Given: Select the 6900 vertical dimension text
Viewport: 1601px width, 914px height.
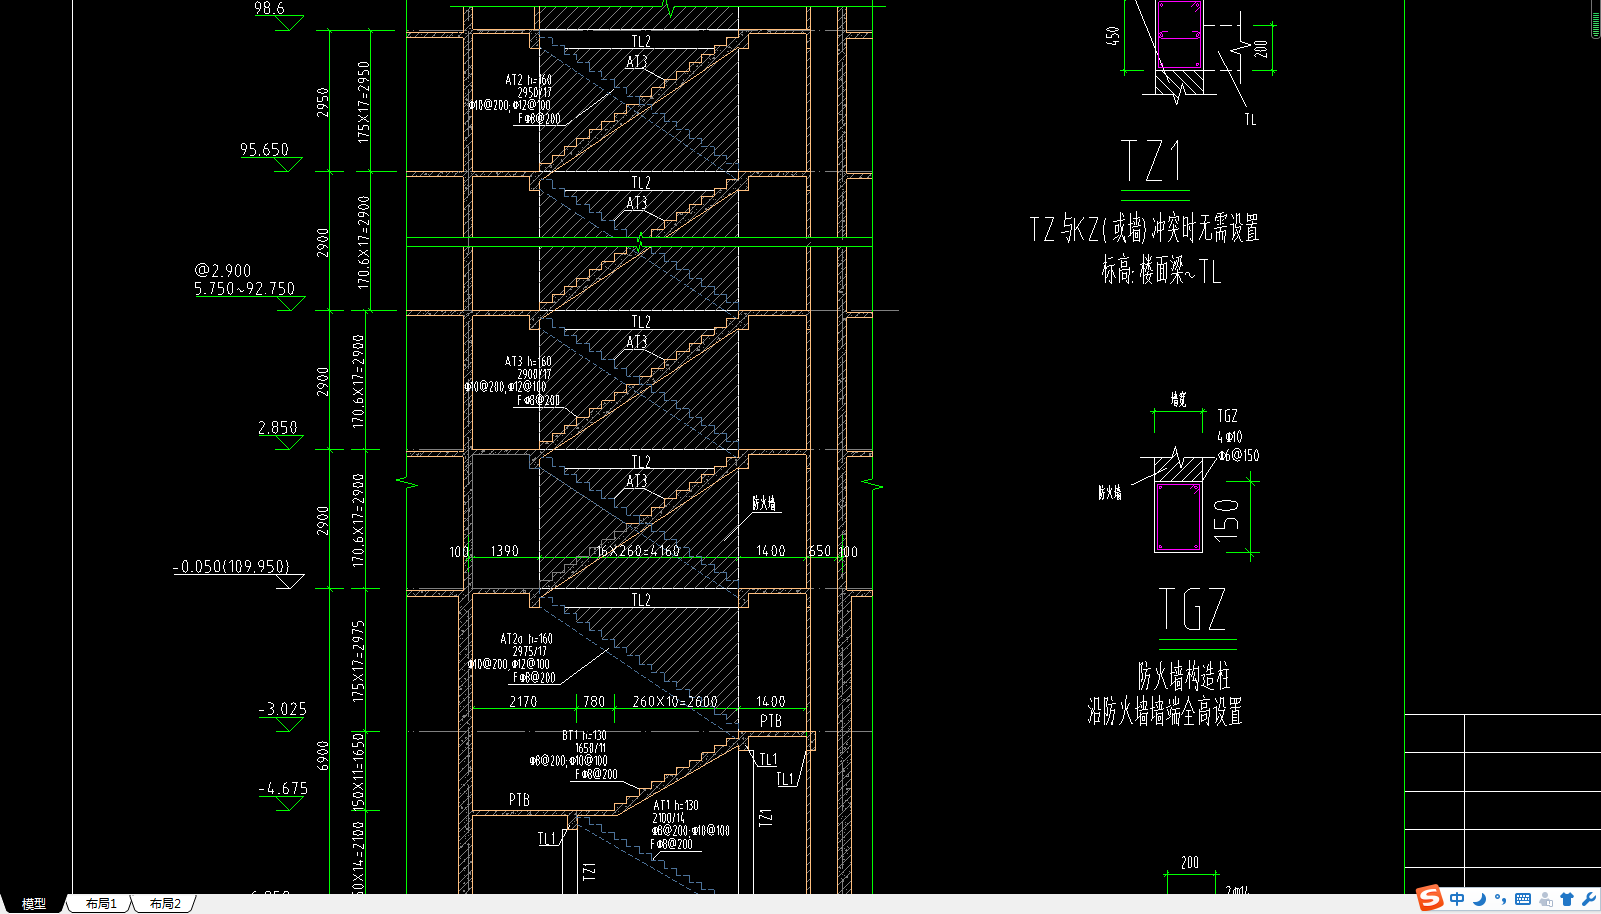Looking at the screenshot, I should coord(323,755).
